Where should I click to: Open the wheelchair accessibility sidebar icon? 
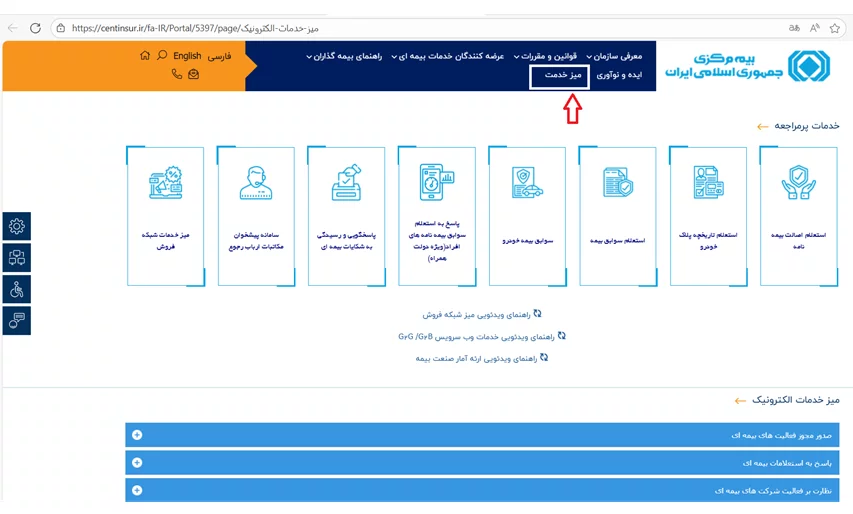(17, 290)
